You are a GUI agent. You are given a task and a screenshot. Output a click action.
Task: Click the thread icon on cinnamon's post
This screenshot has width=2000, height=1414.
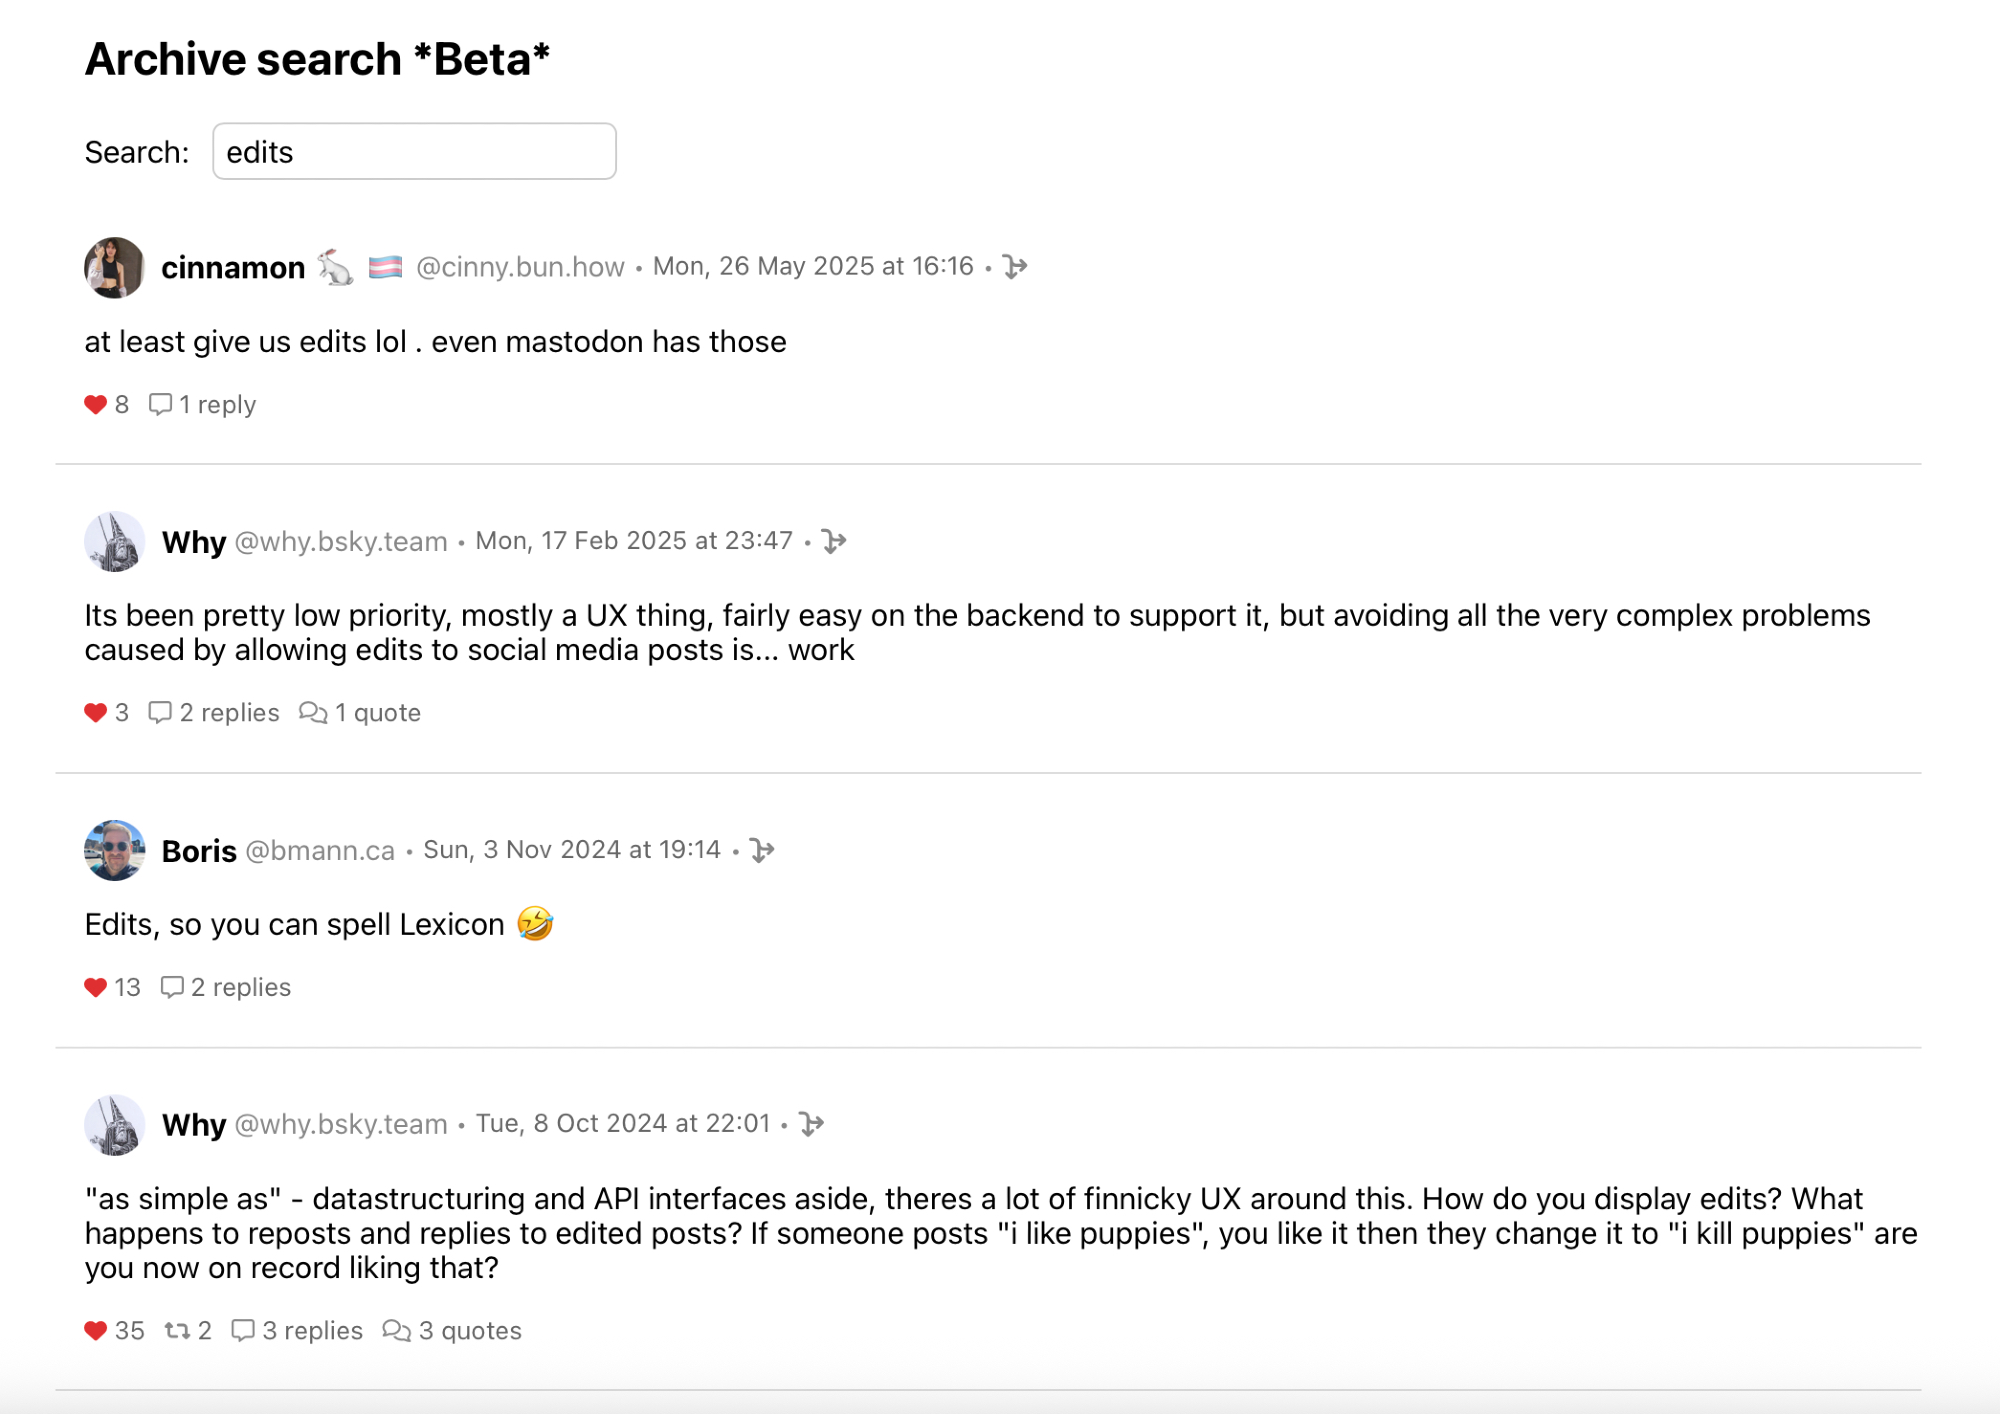pos(1015,267)
